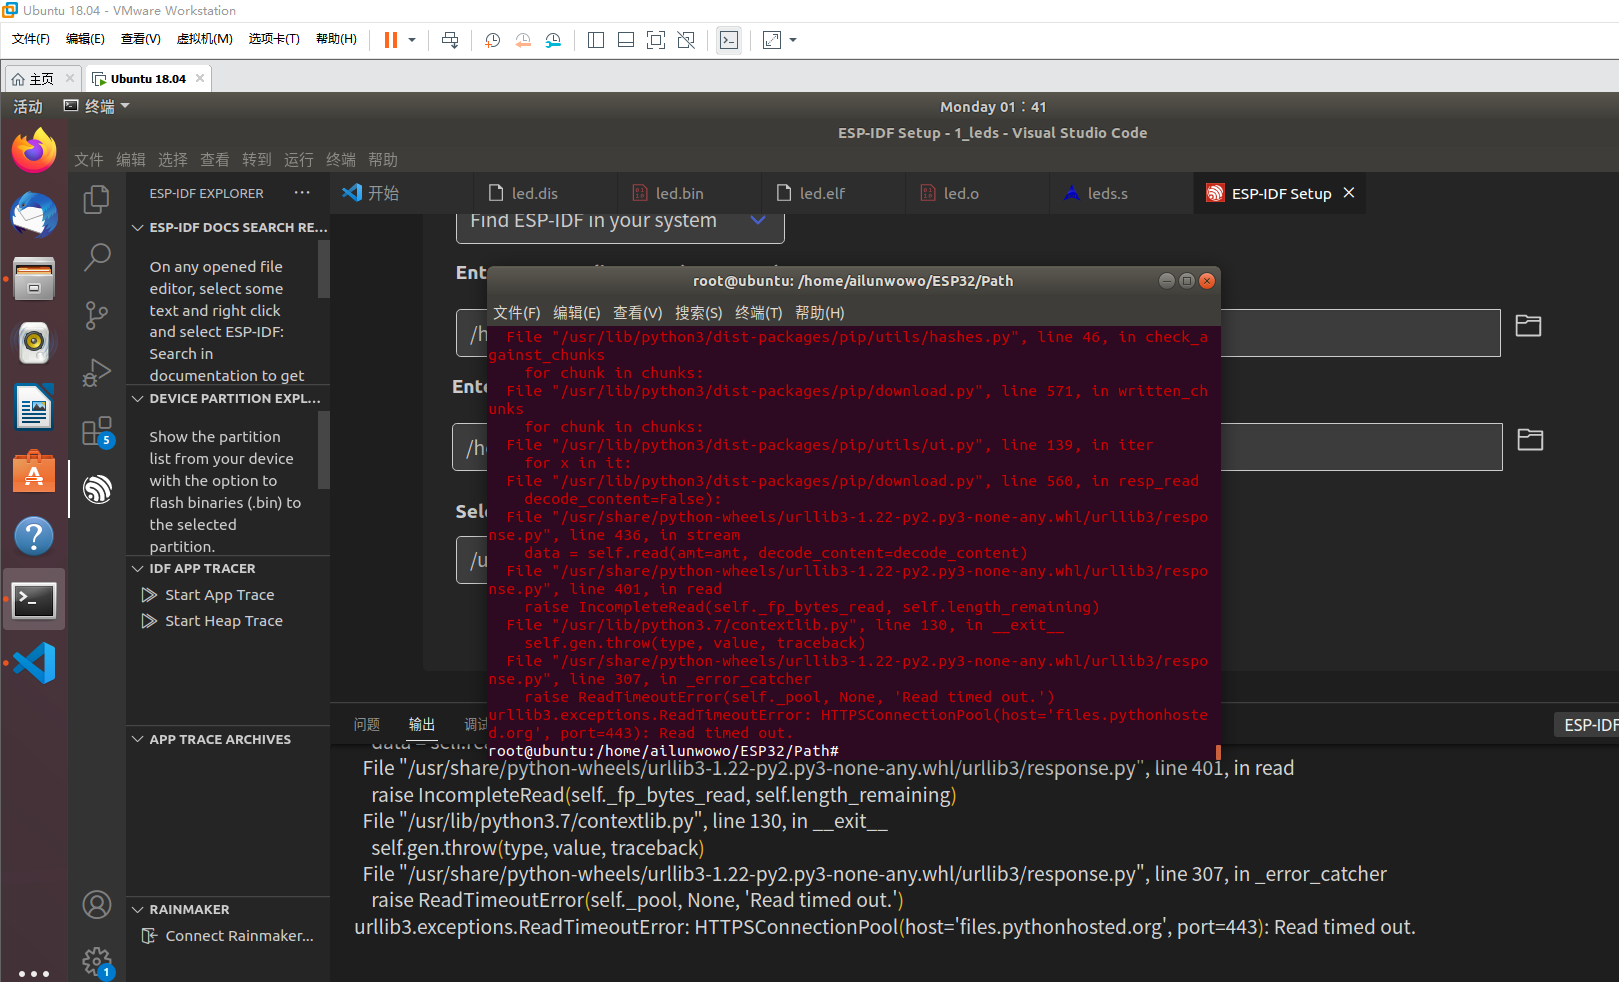
Task: Click VMware pause virtual machine button
Action: 391,40
